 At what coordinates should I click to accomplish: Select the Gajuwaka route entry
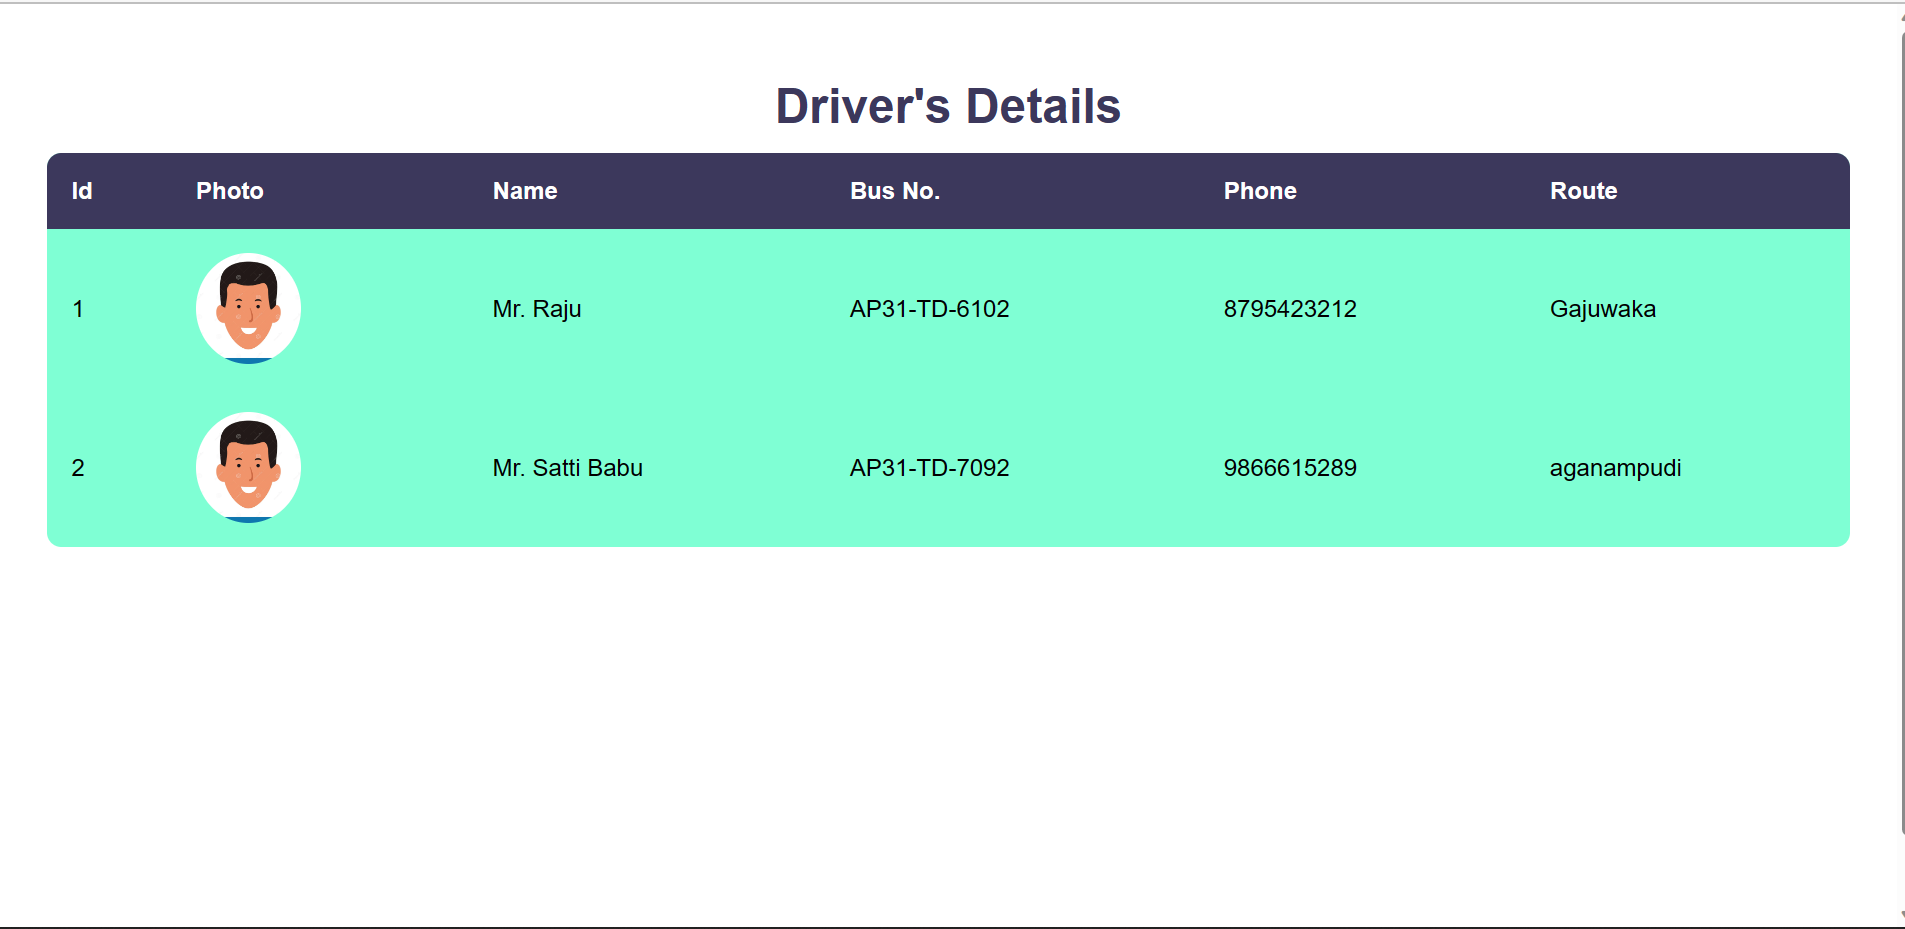tap(1602, 309)
